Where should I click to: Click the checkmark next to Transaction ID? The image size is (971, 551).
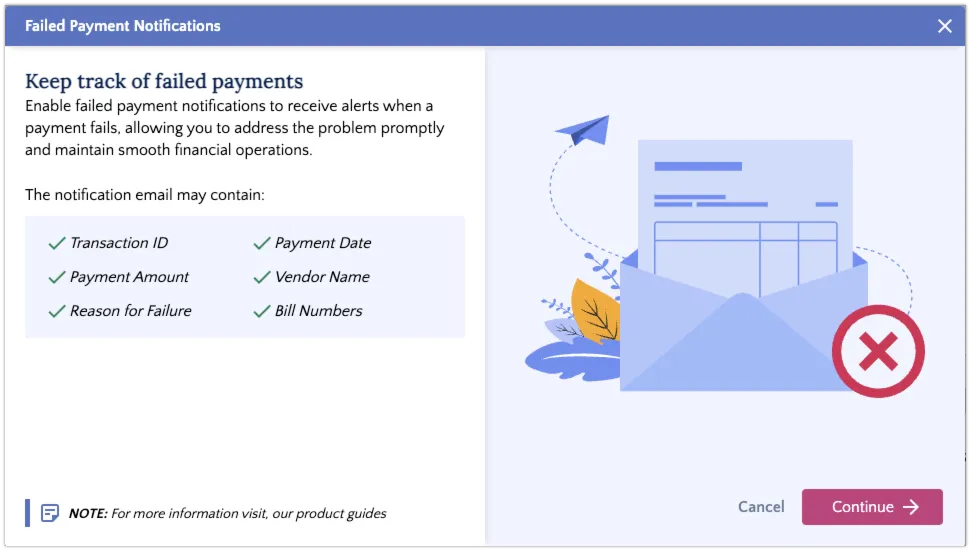pyautogui.click(x=57, y=243)
